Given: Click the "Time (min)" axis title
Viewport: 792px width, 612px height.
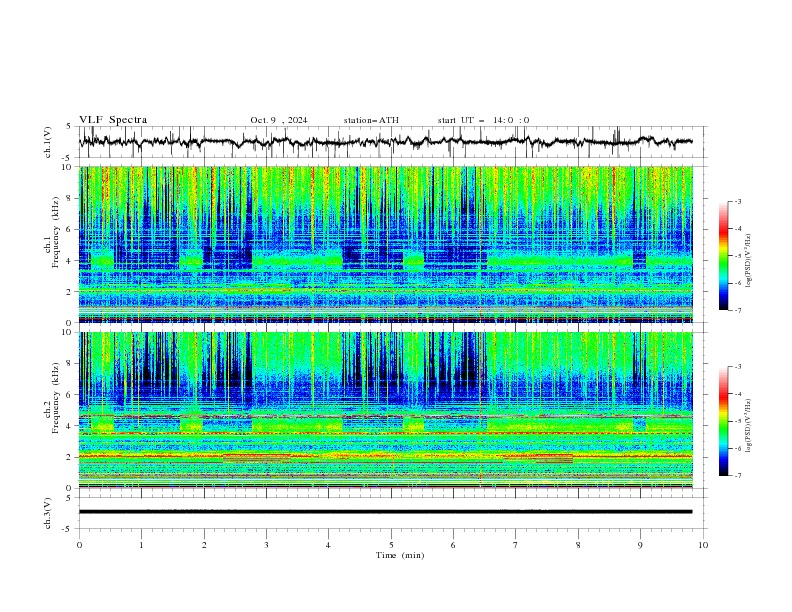Looking at the screenshot, I should click(x=400, y=555).
